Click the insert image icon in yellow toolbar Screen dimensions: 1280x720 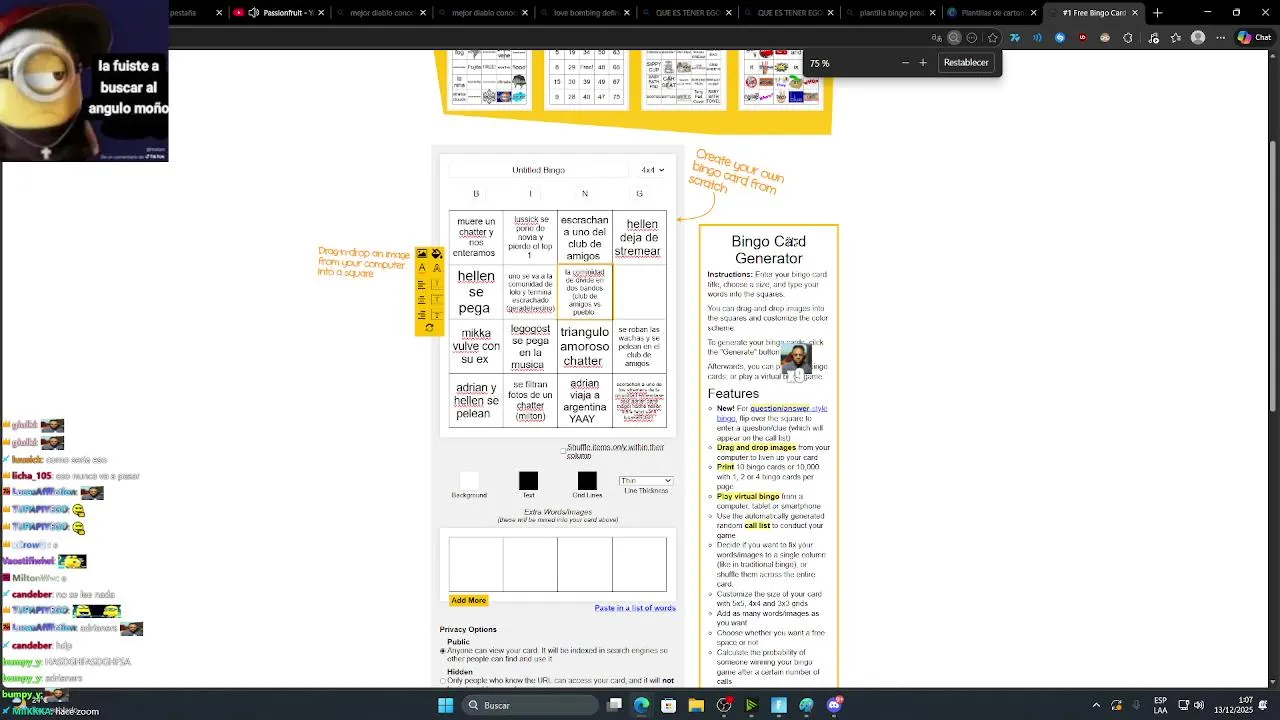pos(422,254)
